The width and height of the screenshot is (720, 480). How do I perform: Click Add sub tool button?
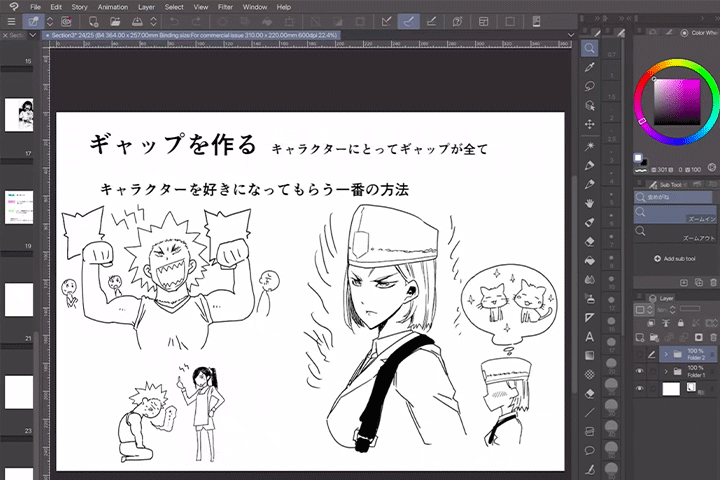(675, 259)
